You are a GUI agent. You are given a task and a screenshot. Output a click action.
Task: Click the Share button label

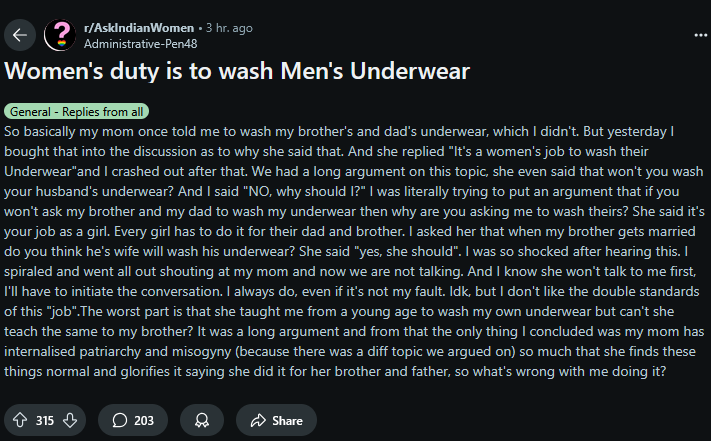coord(287,421)
